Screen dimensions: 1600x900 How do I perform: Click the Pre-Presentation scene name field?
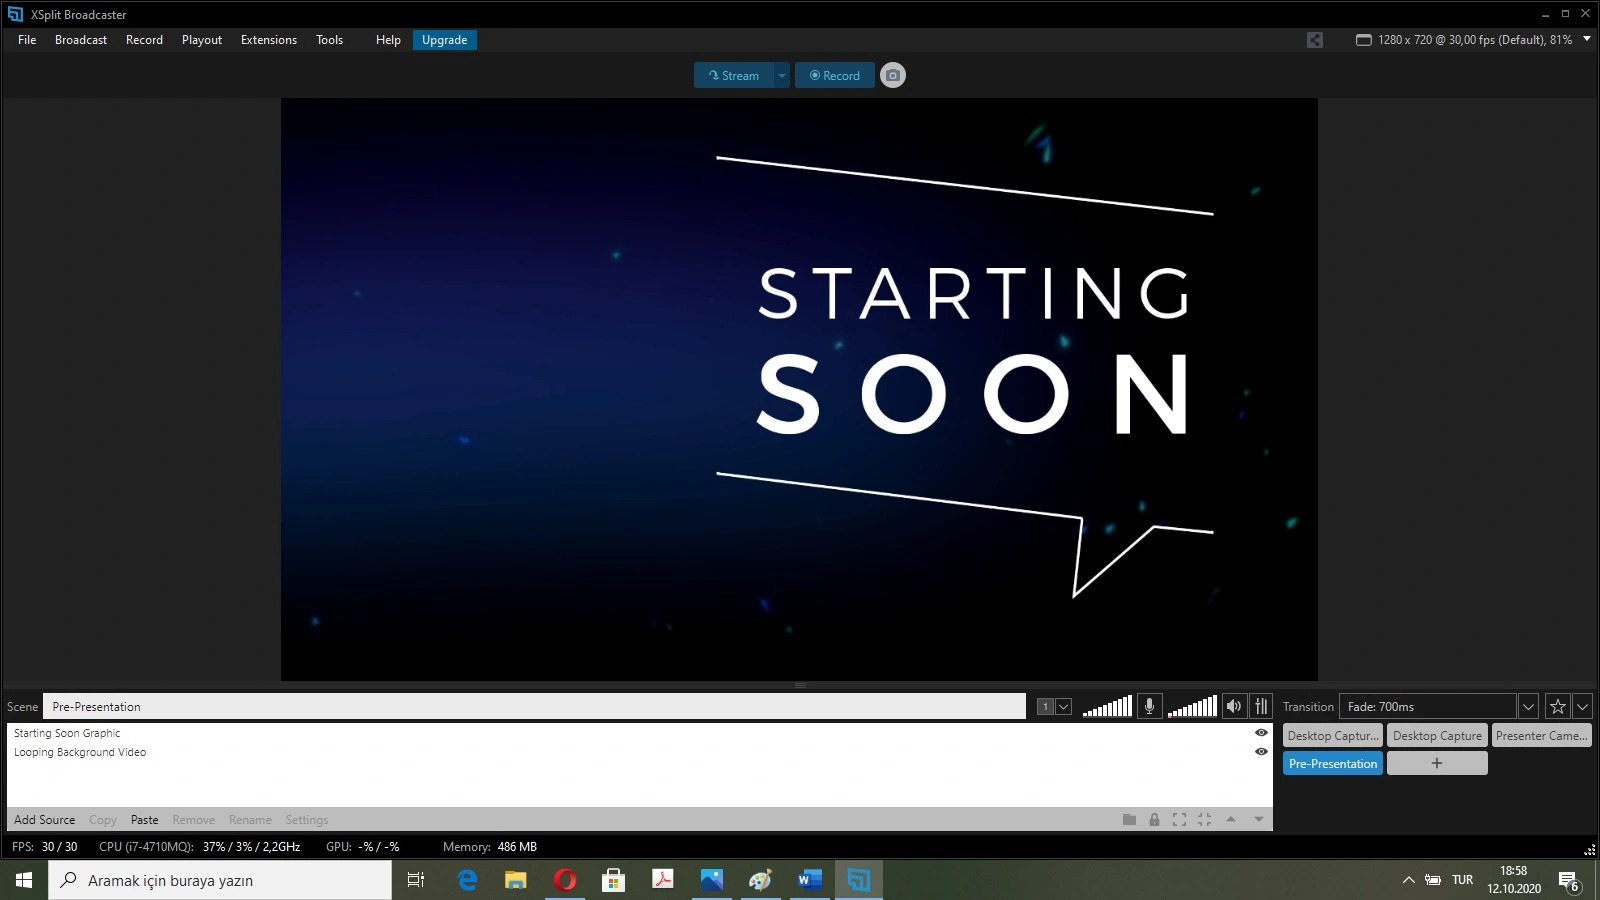click(534, 706)
